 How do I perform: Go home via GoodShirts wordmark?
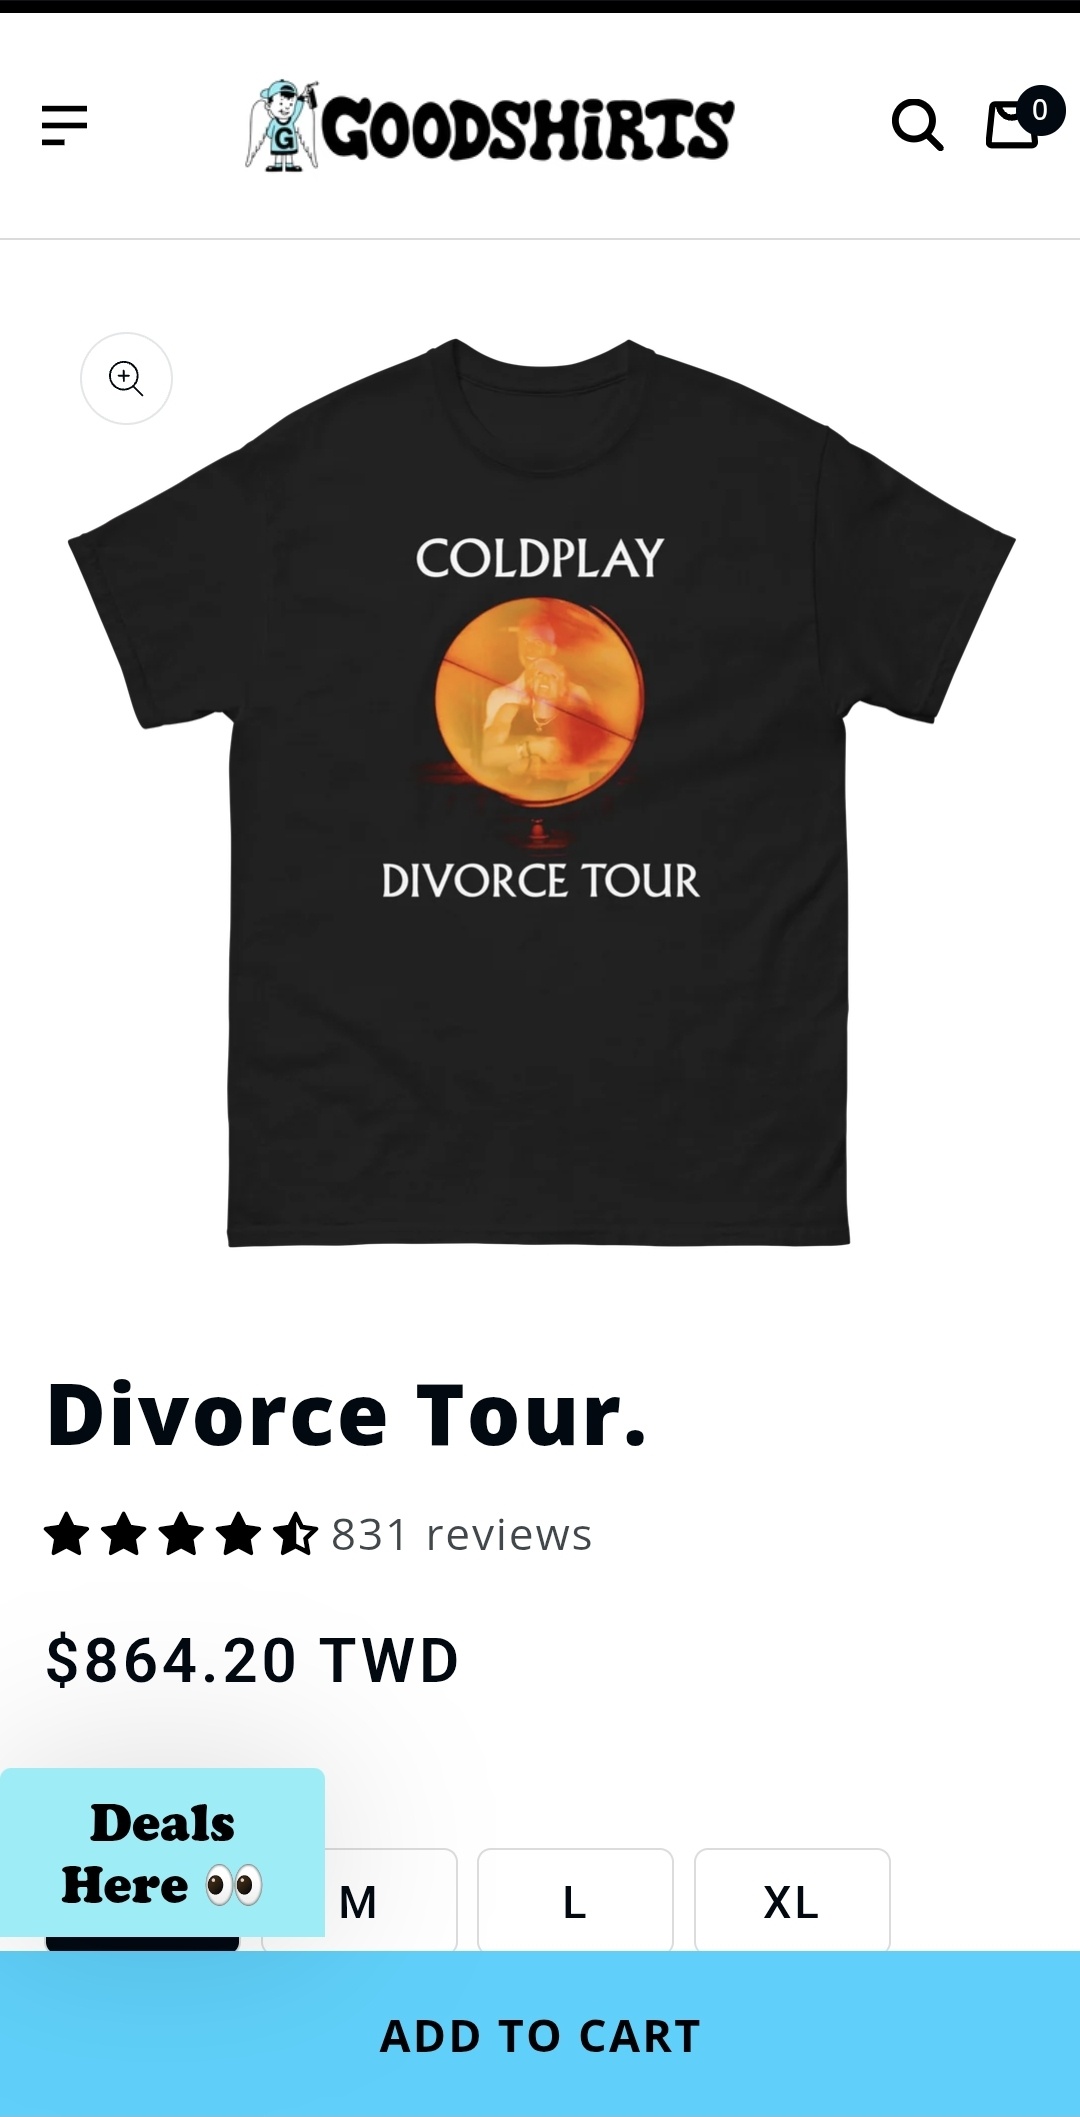pyautogui.click(x=528, y=129)
